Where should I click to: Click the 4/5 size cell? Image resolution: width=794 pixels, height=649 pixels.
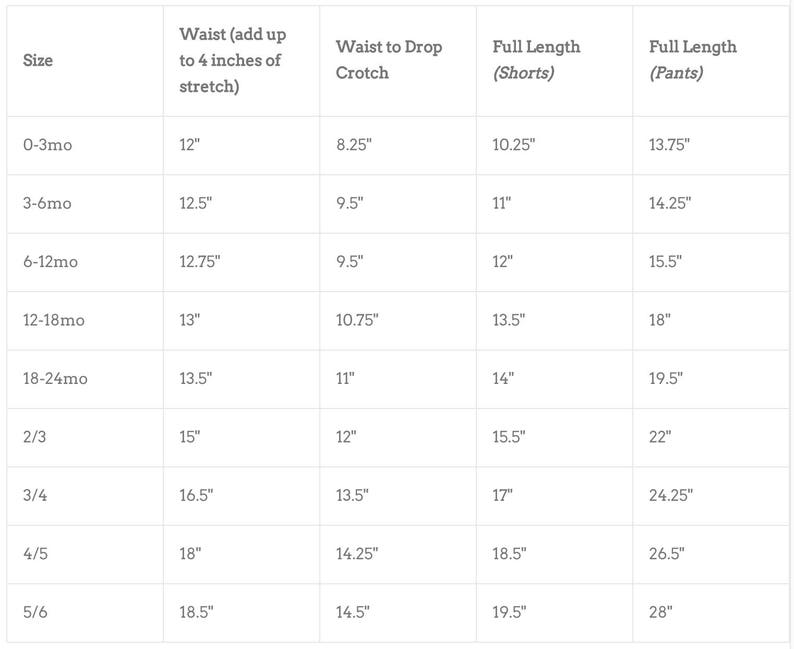[35, 553]
